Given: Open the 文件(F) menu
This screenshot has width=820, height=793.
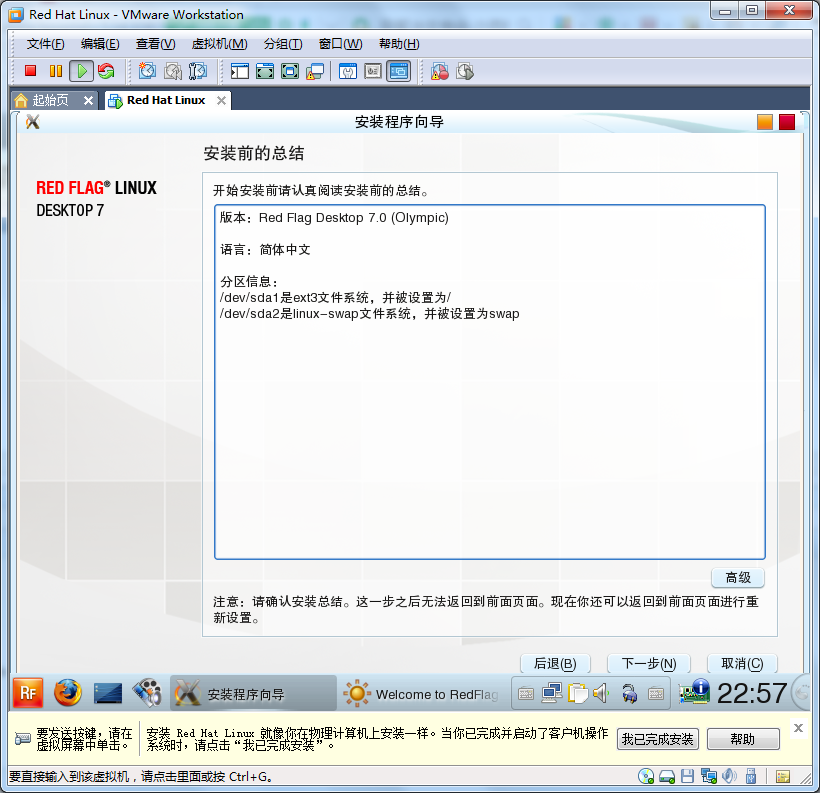Looking at the screenshot, I should 45,44.
